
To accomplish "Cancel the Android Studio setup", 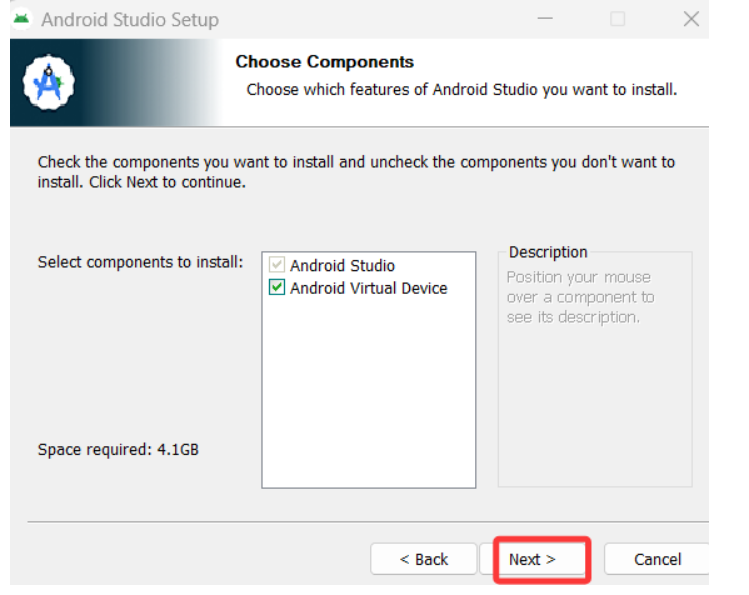I will 657,559.
